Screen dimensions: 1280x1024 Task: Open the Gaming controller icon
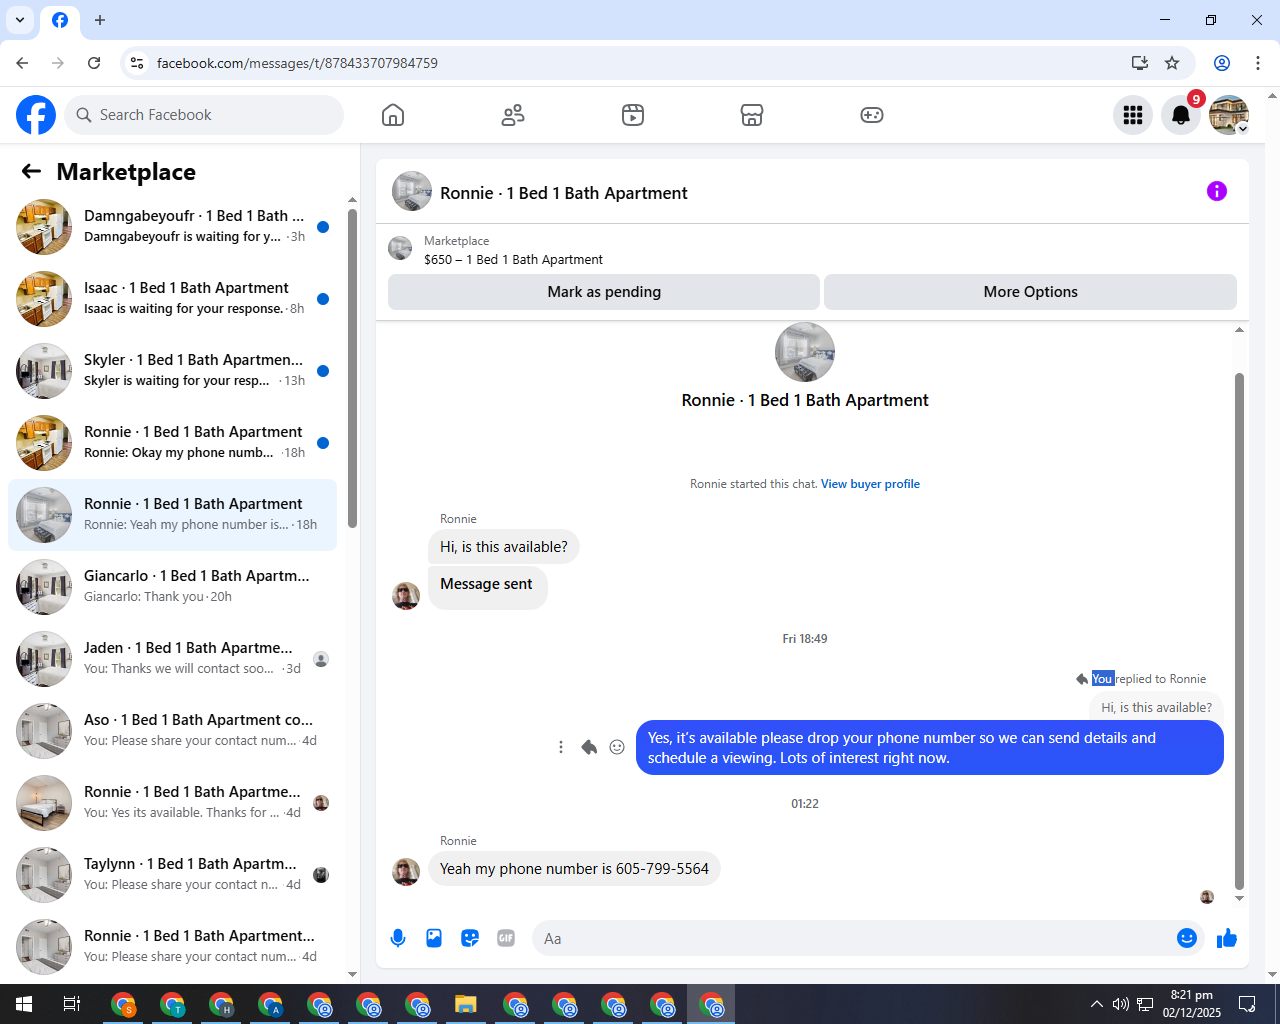872,115
